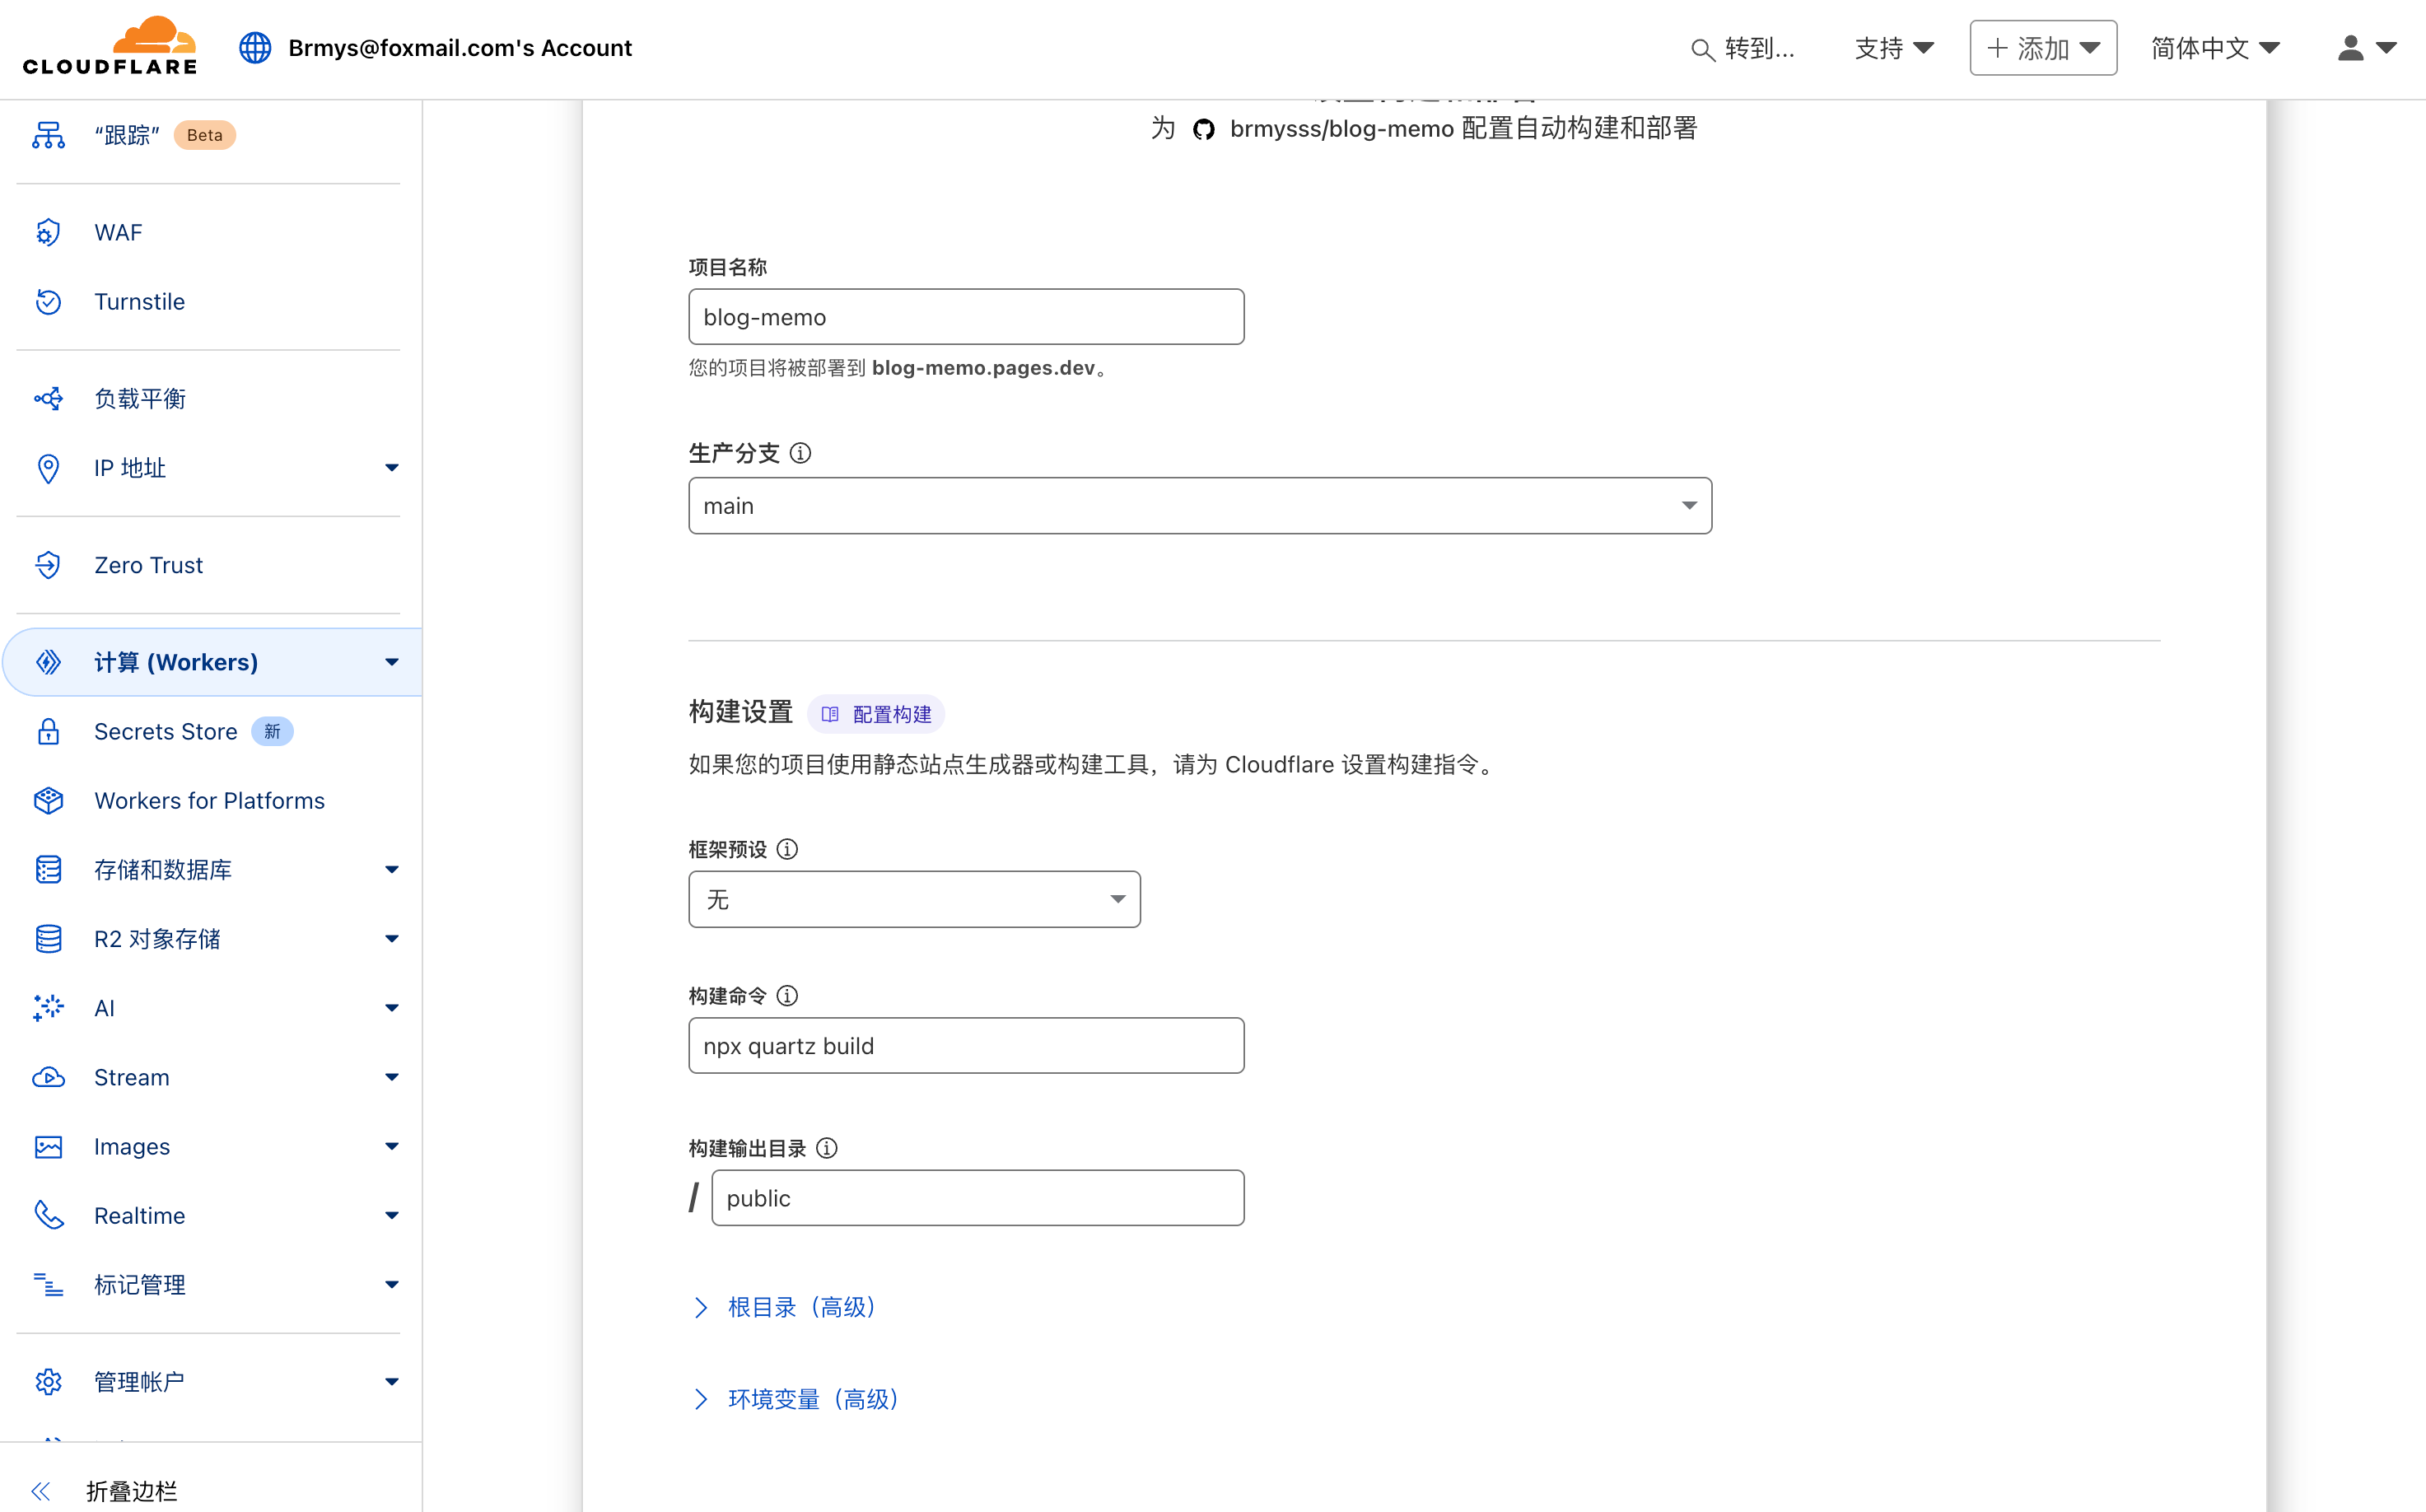Expand the Stream submenu arrow
Screen dimensions: 2426x1512
[x=392, y=1078]
